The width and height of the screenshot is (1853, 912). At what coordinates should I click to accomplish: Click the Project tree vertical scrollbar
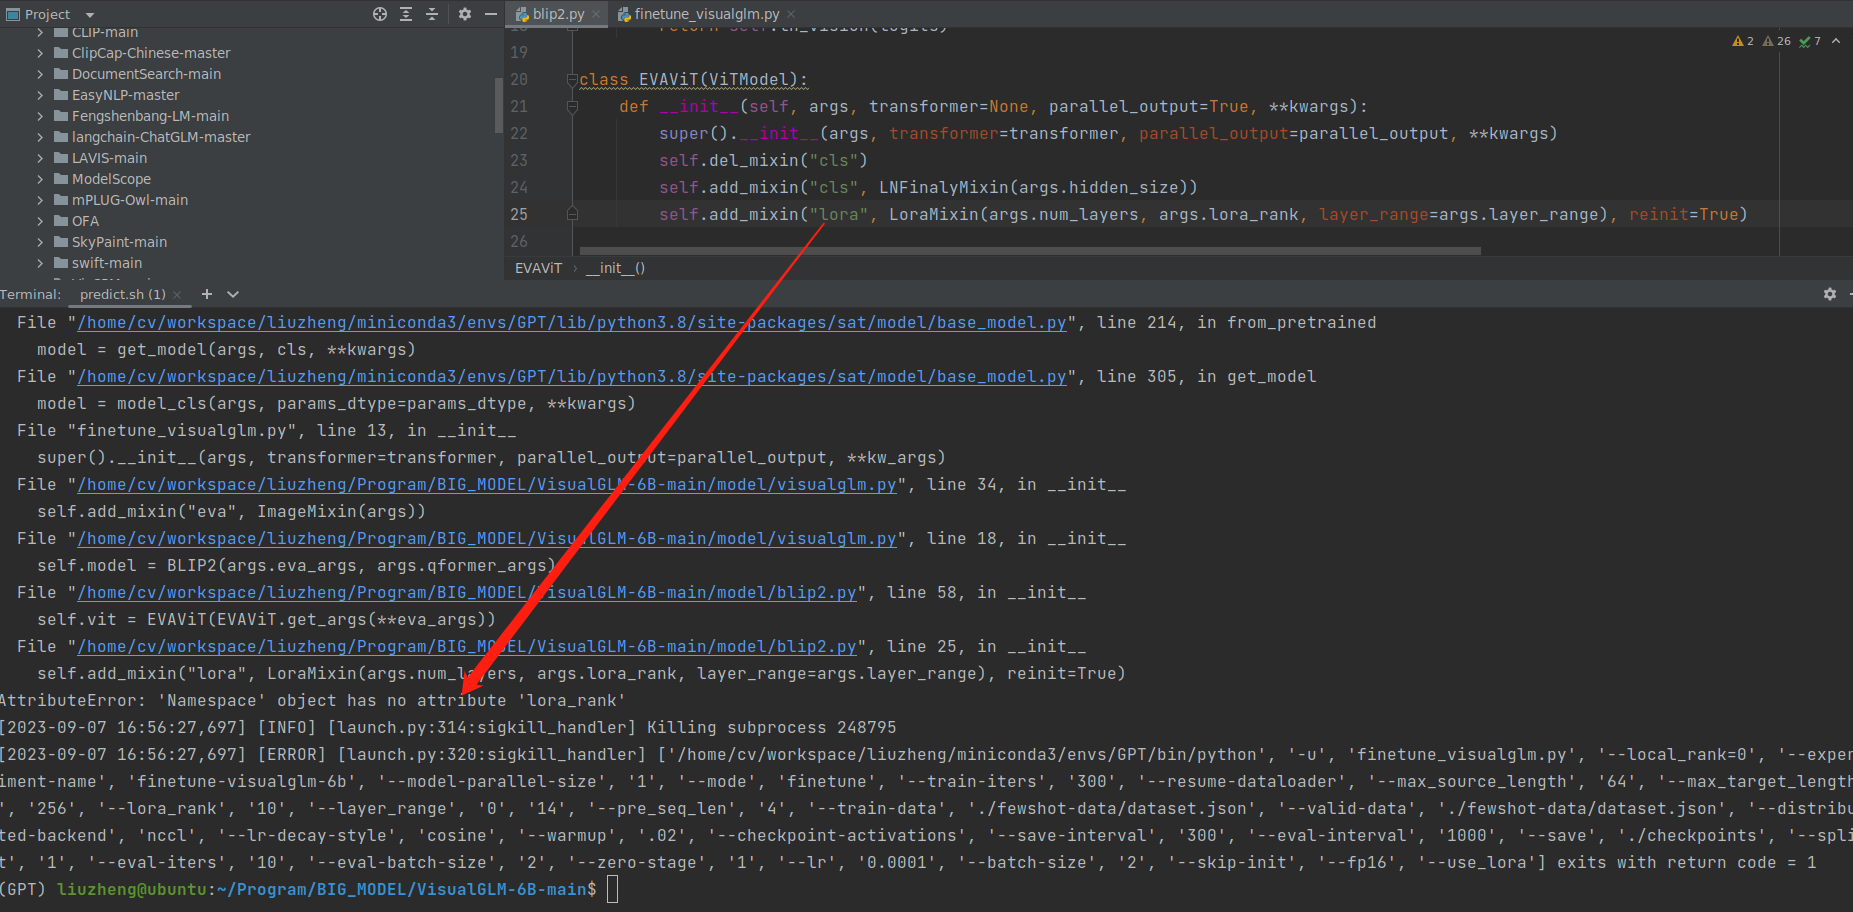coord(498,105)
